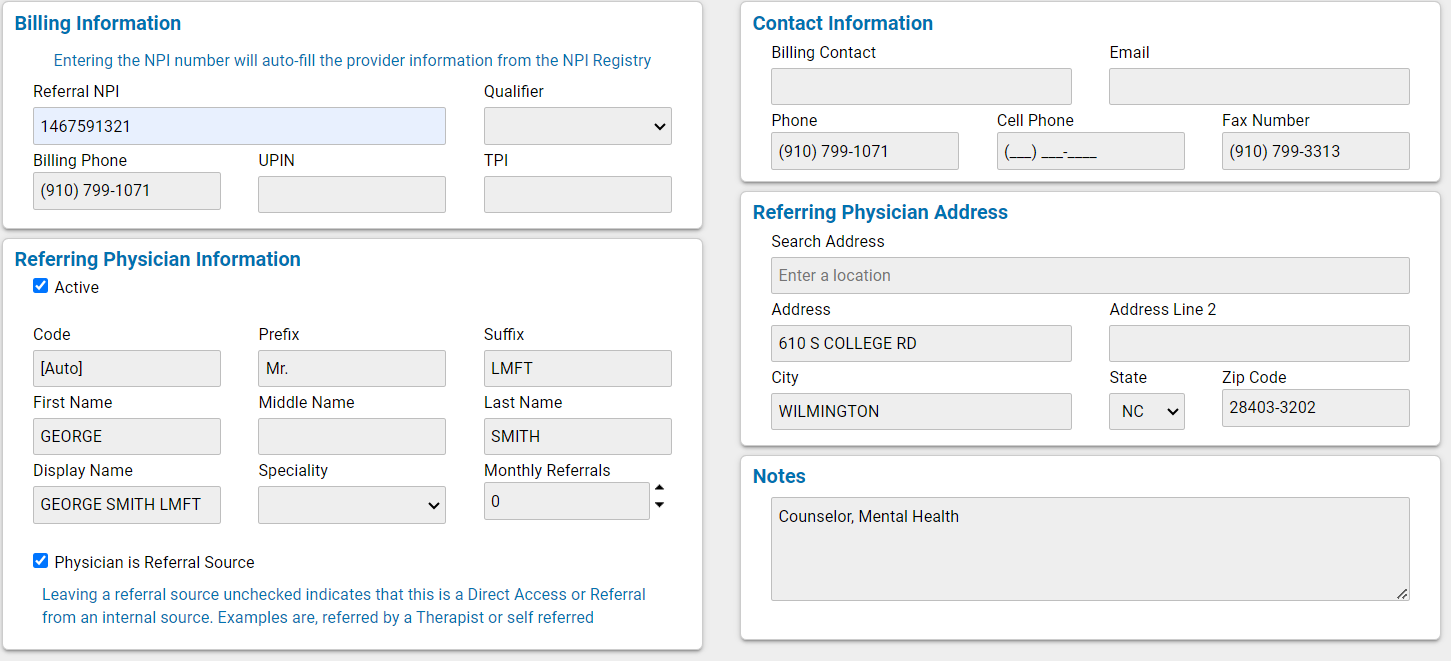
Task: Click the Address Line 2 field
Action: 1258,343
